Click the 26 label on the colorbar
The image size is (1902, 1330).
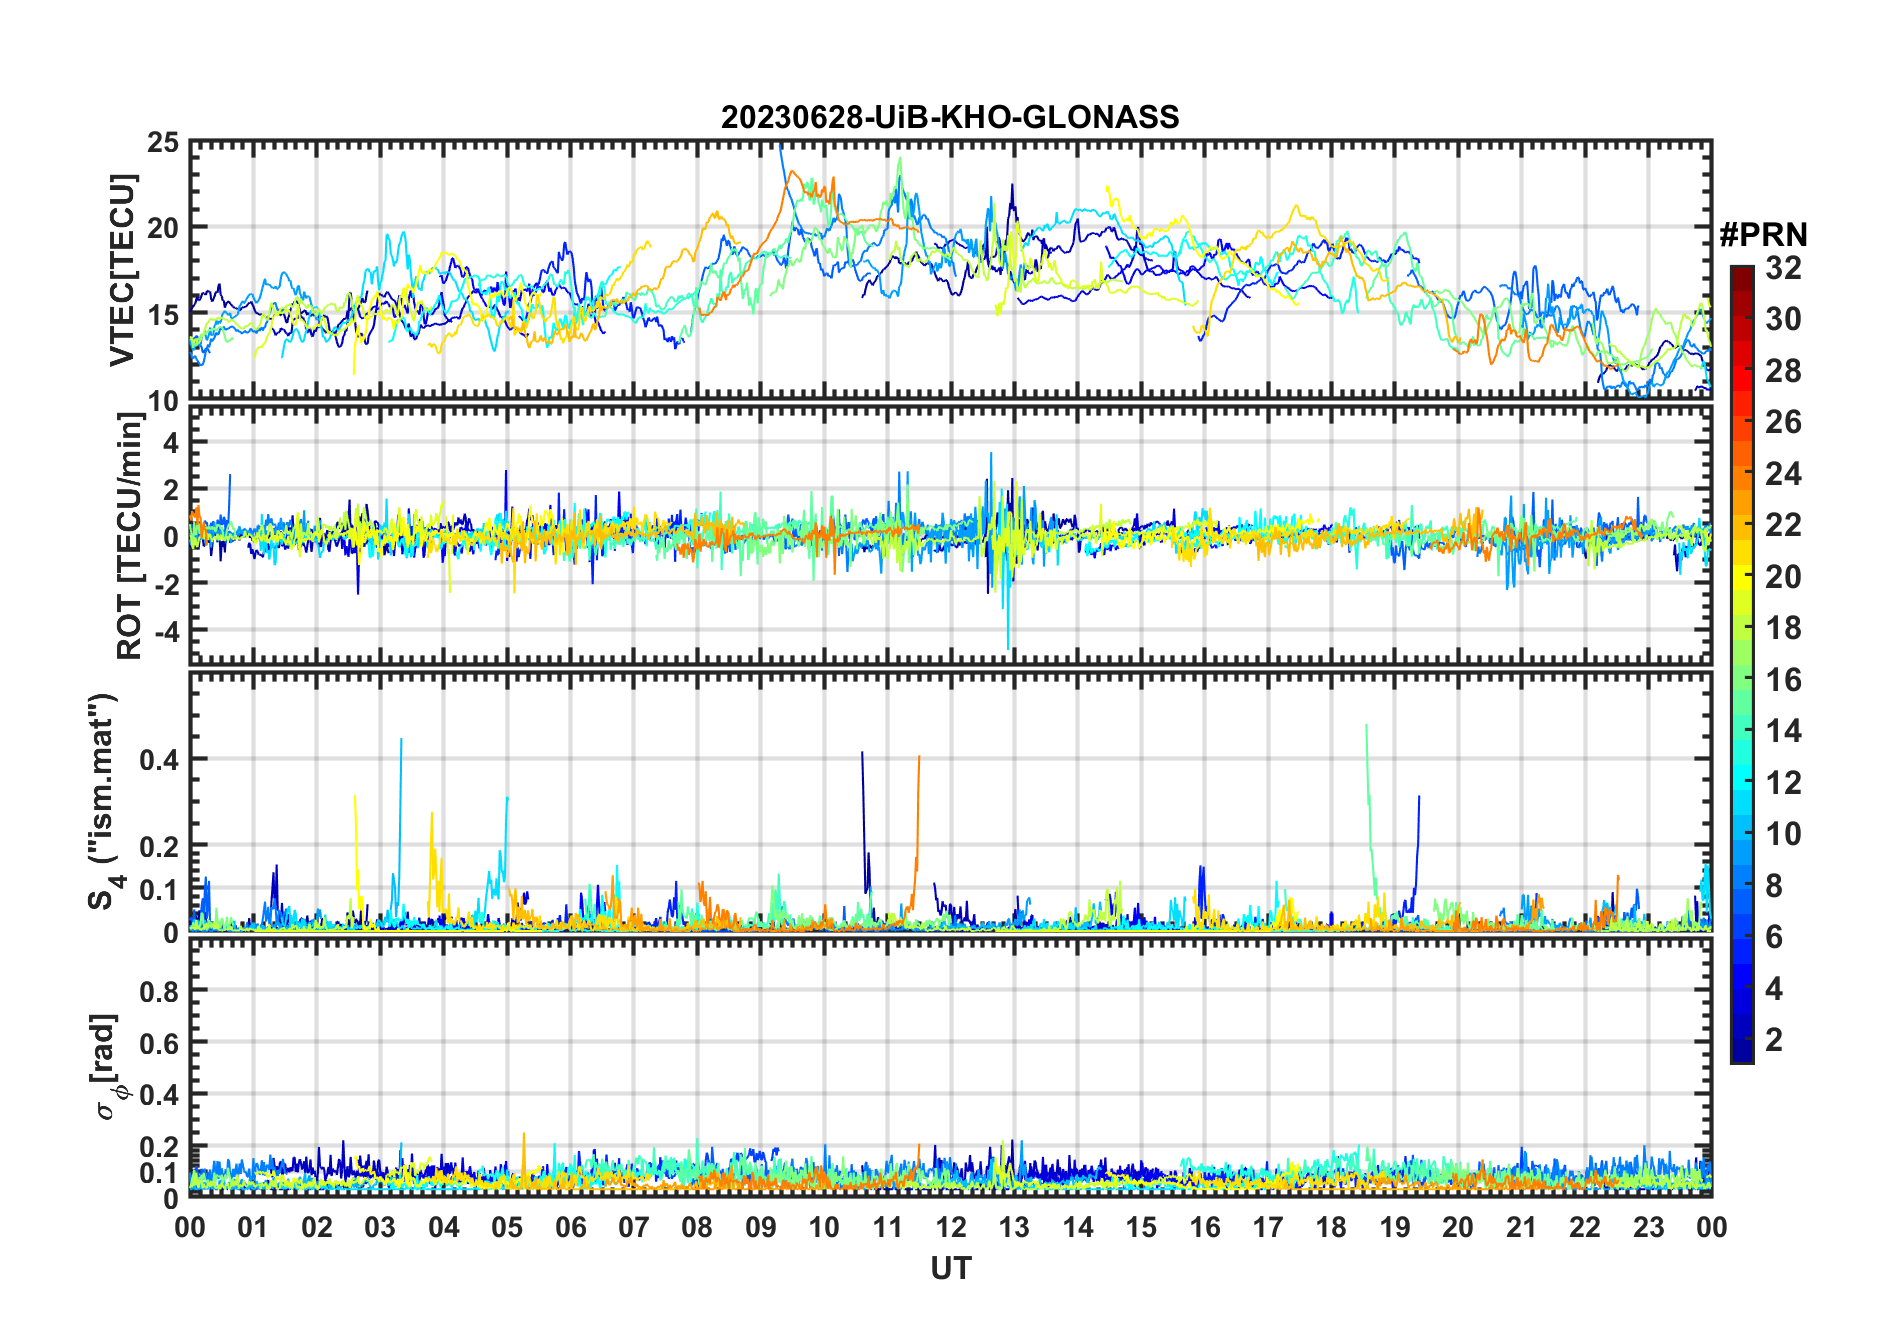coord(1783,422)
